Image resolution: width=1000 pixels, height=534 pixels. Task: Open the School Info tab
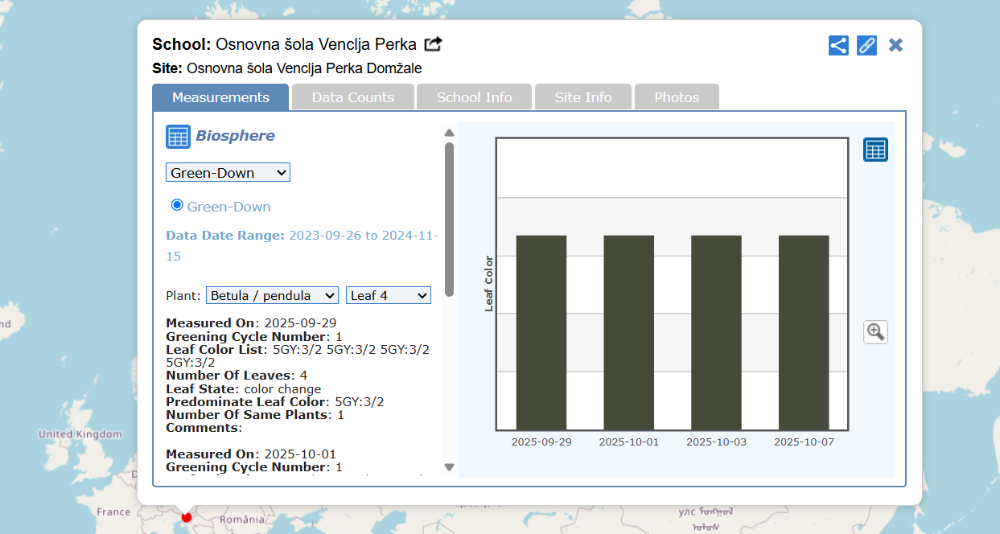pyautogui.click(x=475, y=97)
